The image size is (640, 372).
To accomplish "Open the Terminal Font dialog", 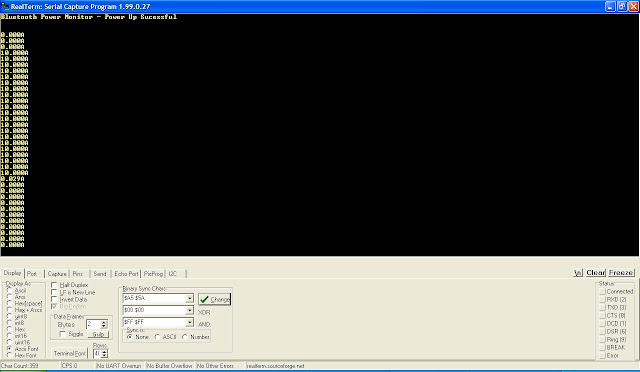I will point(70,353).
